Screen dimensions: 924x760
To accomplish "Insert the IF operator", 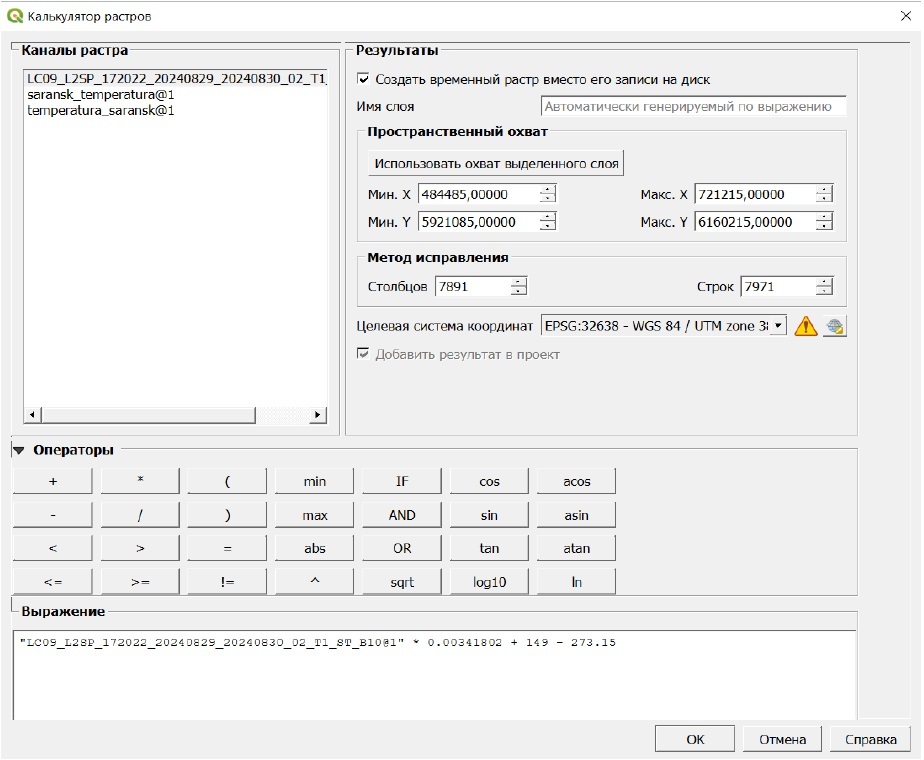I will (x=402, y=481).
